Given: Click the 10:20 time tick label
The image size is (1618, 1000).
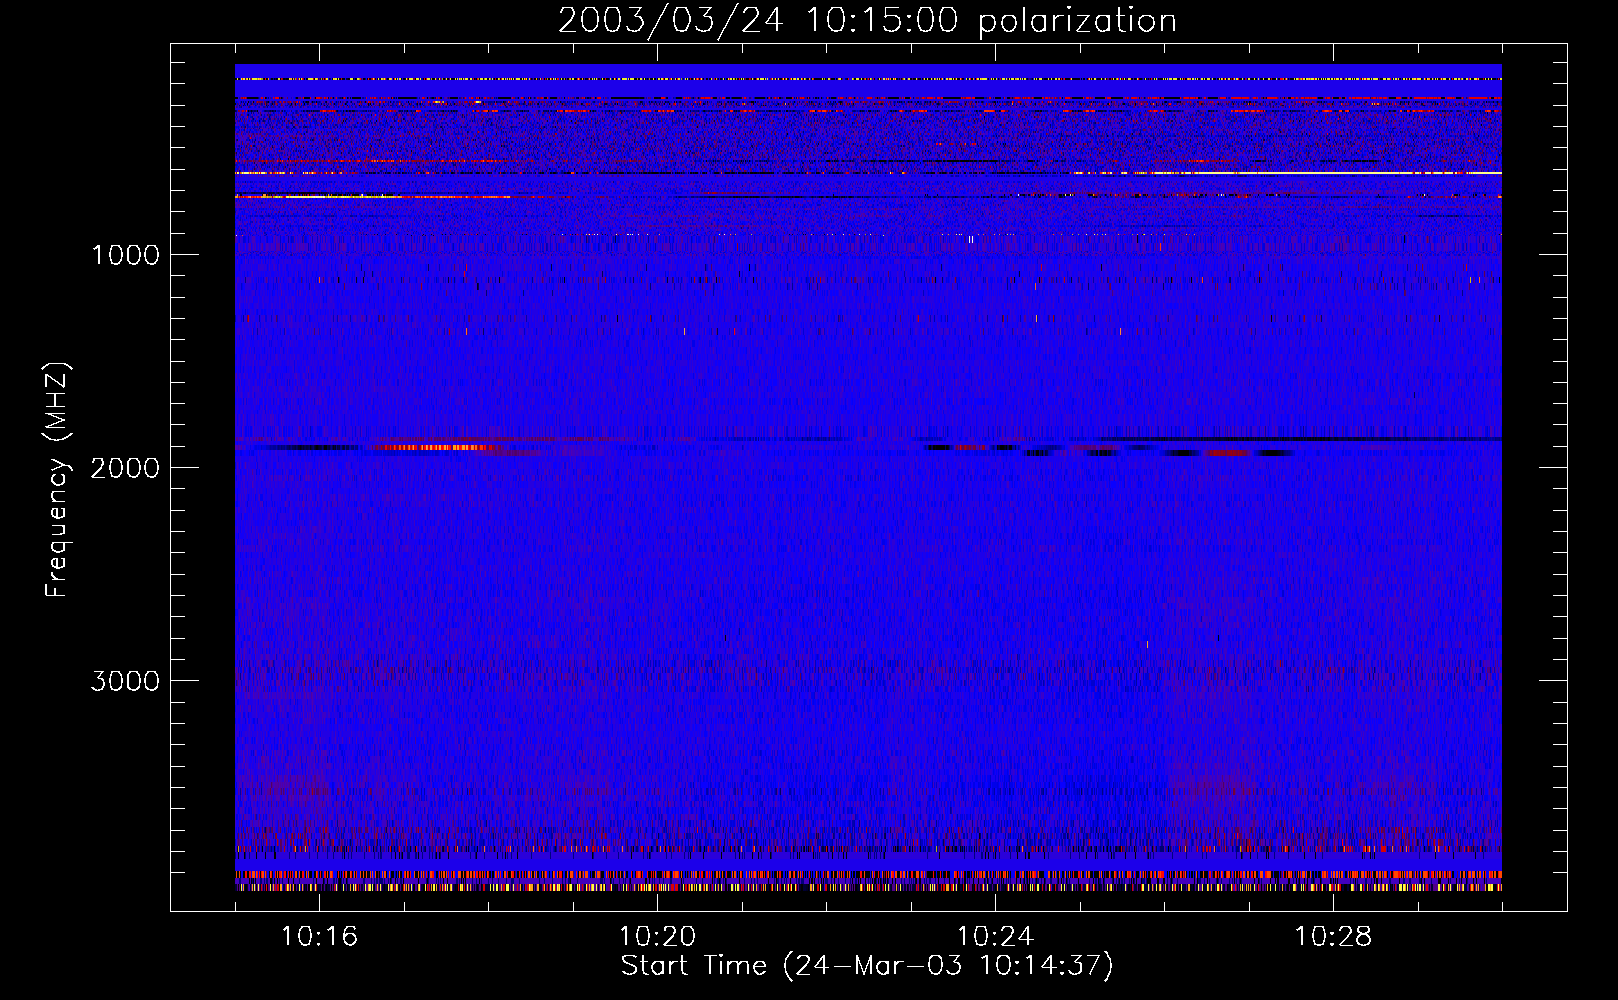Looking at the screenshot, I should click(657, 937).
